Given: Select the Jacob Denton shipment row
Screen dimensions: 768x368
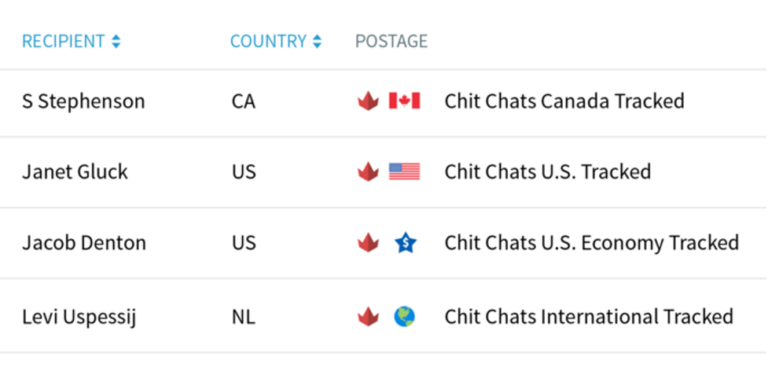Looking at the screenshot, I should tap(384, 243).
